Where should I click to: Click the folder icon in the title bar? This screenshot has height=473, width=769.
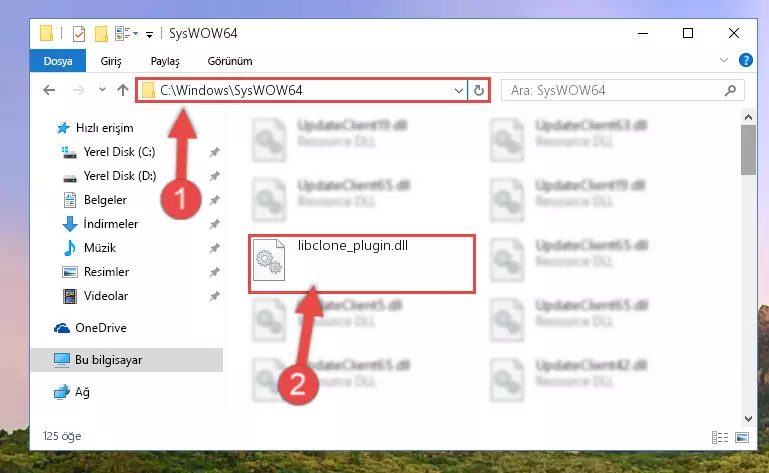(x=47, y=33)
